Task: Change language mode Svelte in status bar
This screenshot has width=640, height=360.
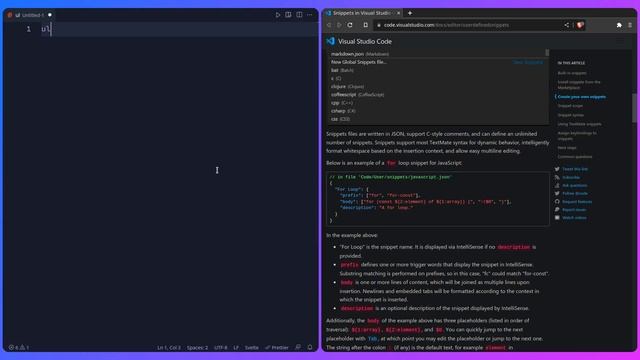Action: [x=251, y=348]
